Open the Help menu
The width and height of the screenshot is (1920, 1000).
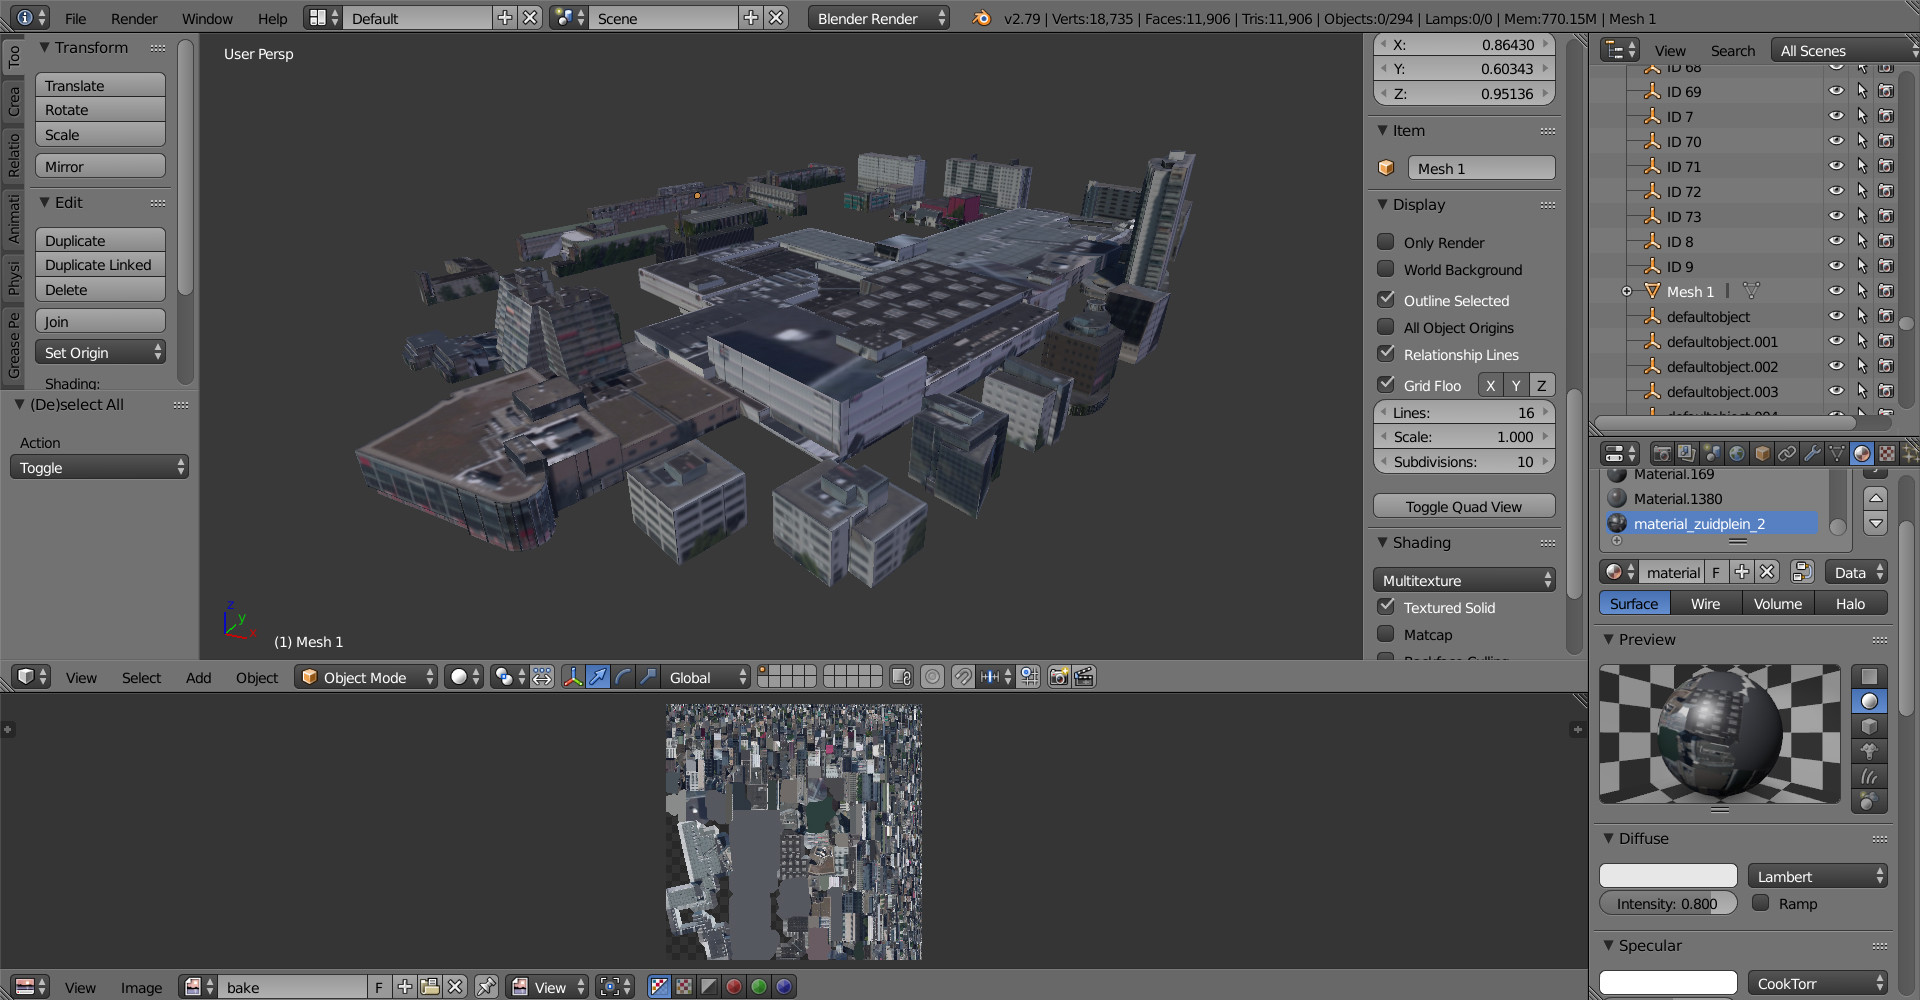[272, 18]
